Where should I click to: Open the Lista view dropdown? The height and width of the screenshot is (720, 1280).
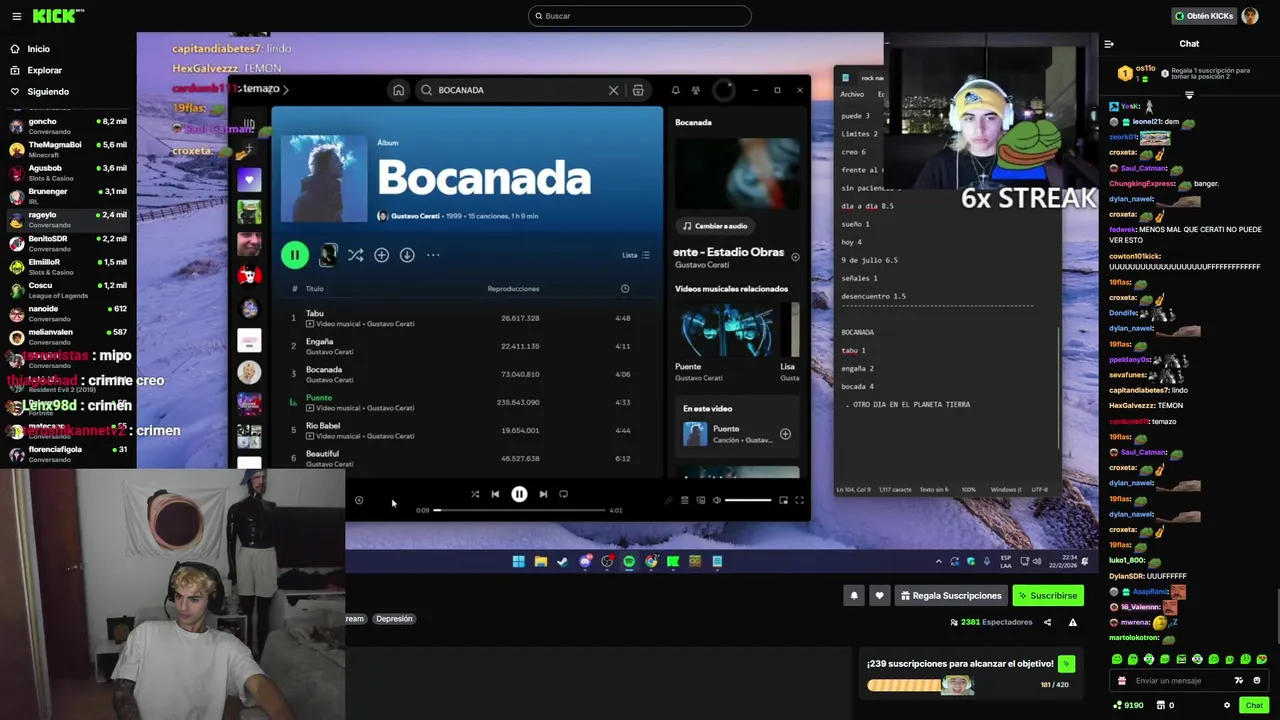tap(636, 255)
